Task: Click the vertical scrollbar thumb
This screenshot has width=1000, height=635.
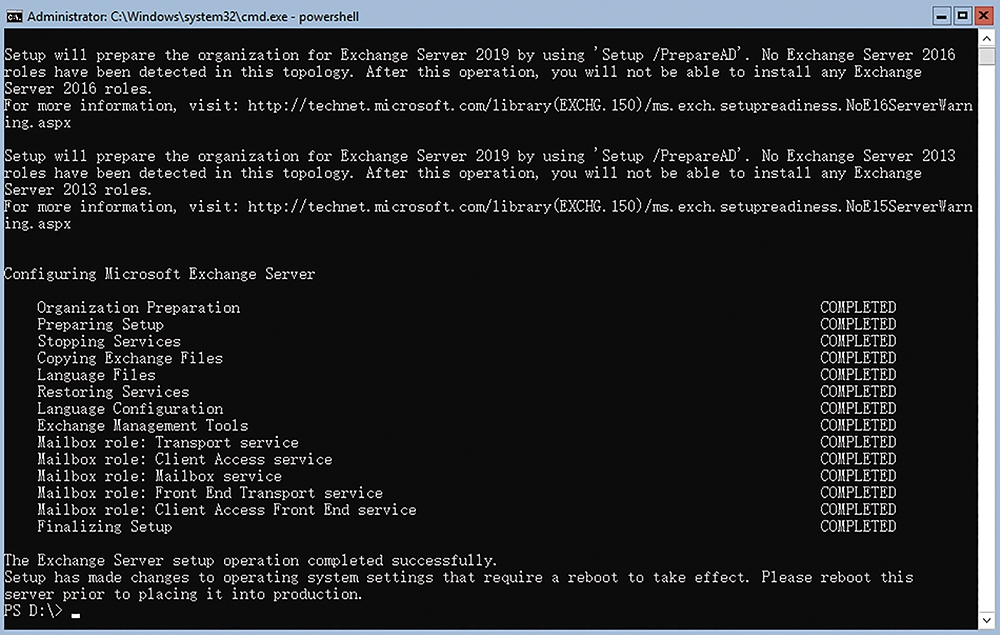Action: (987, 56)
